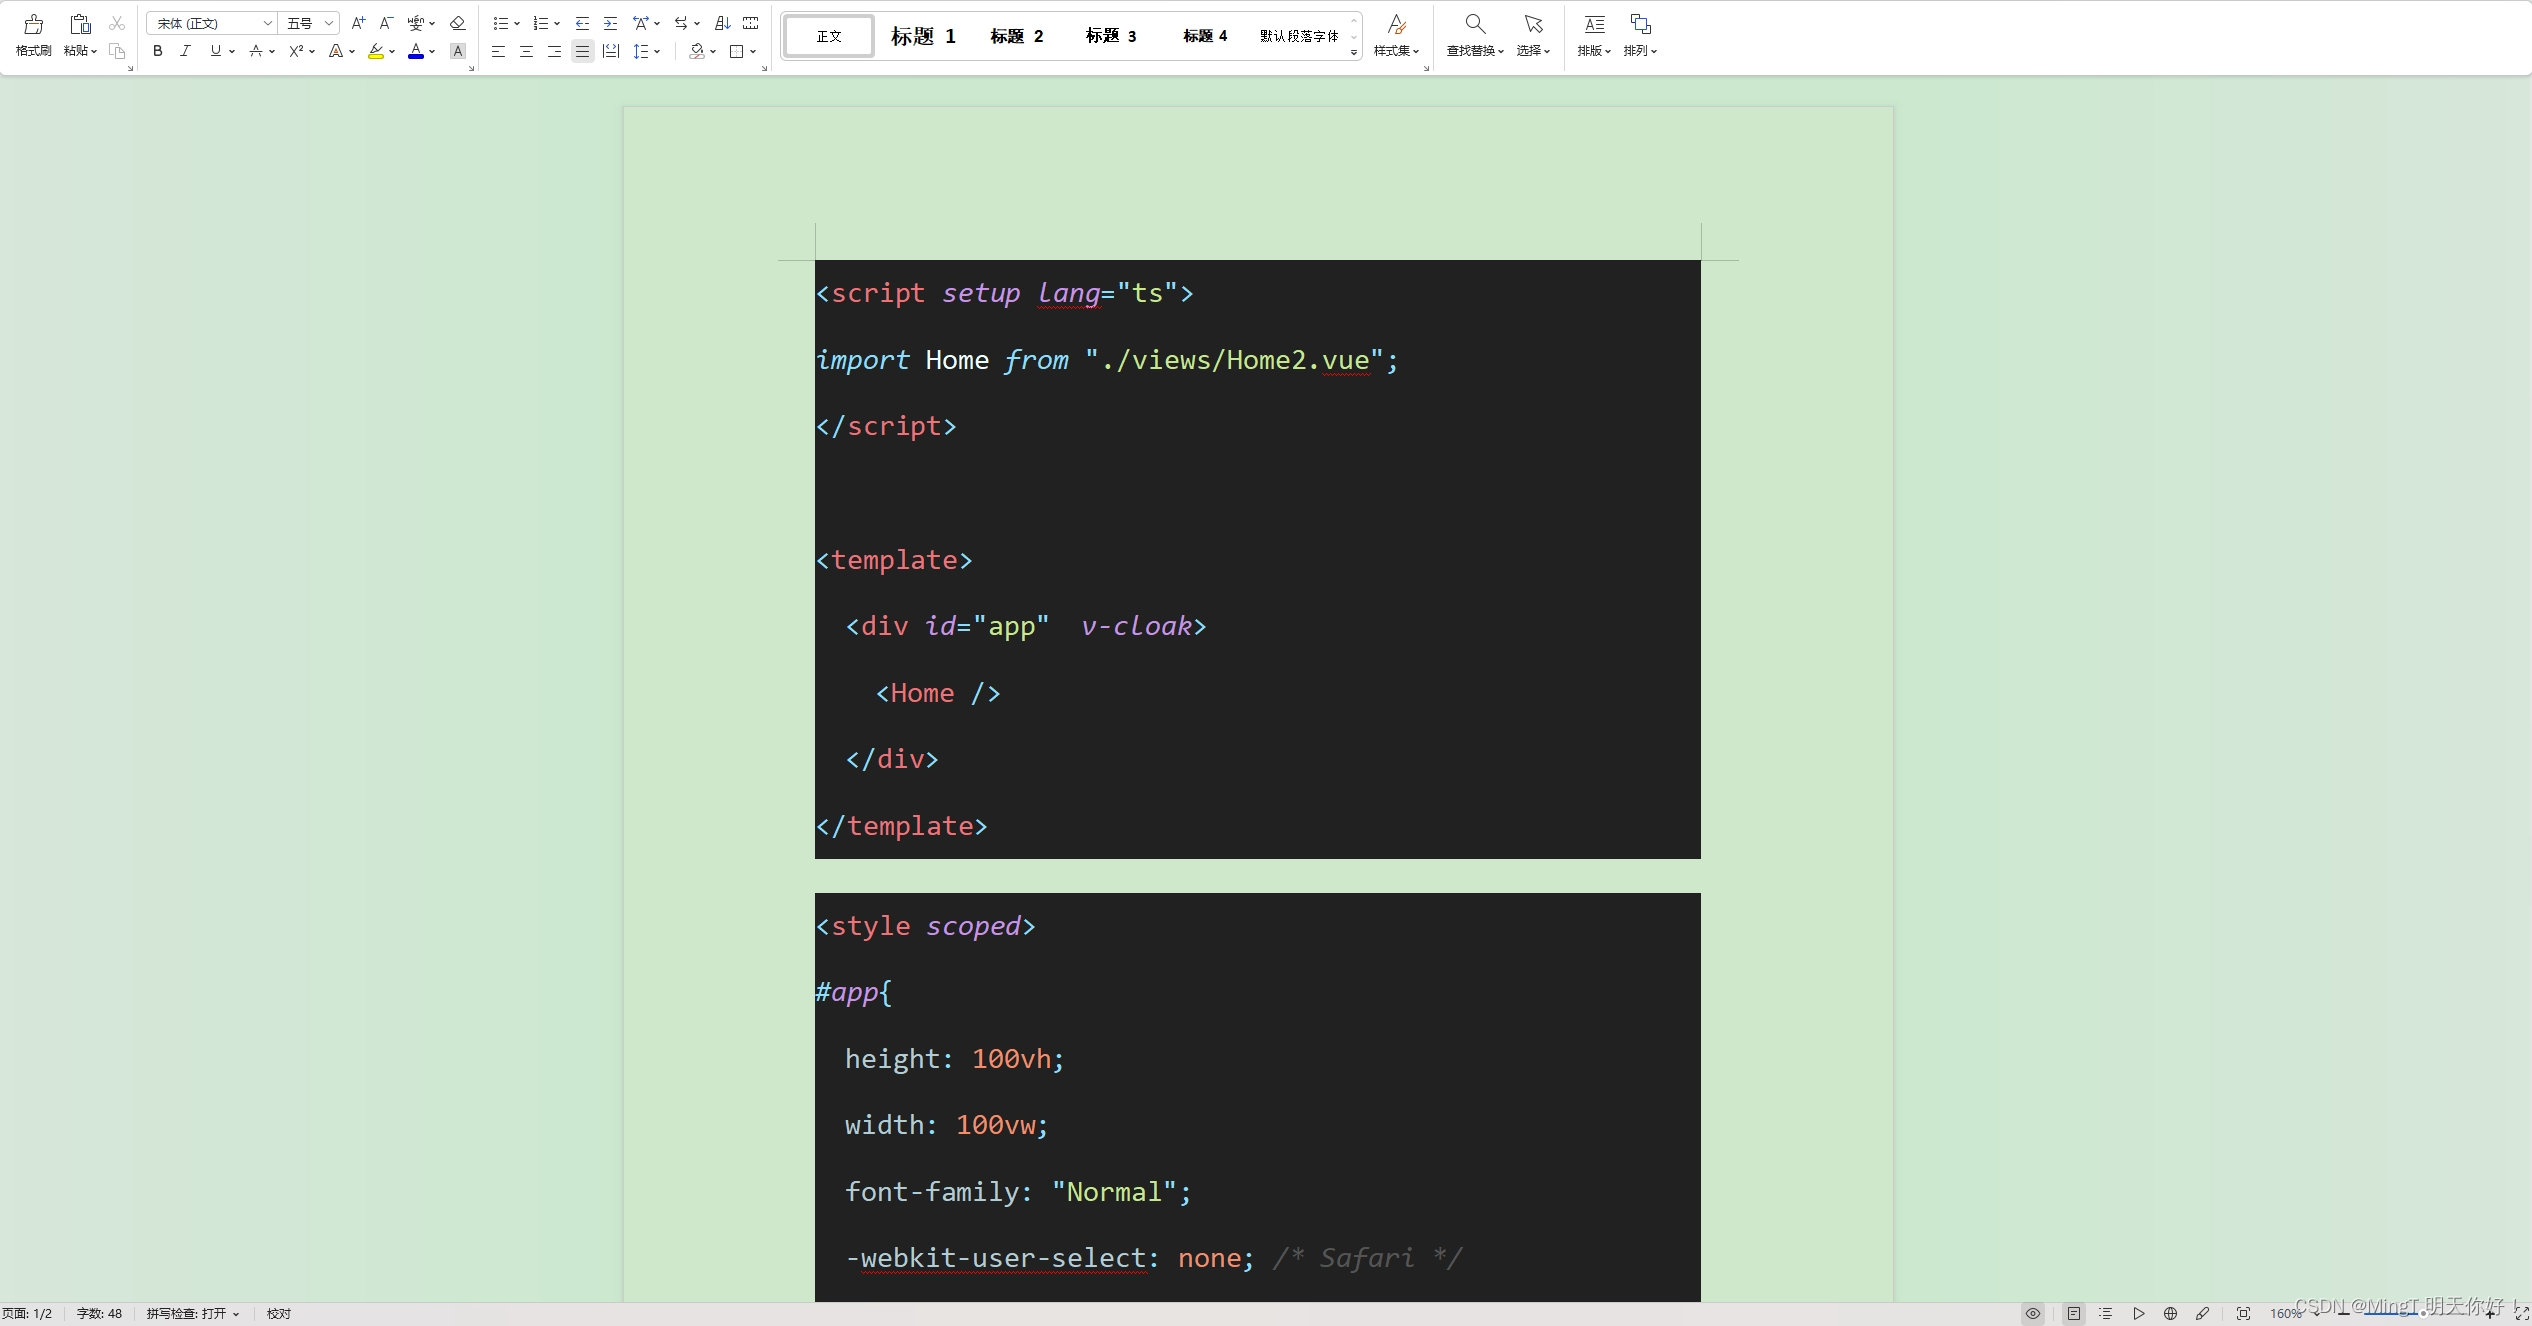
Task: Increase font size with A+ icon
Action: (358, 23)
